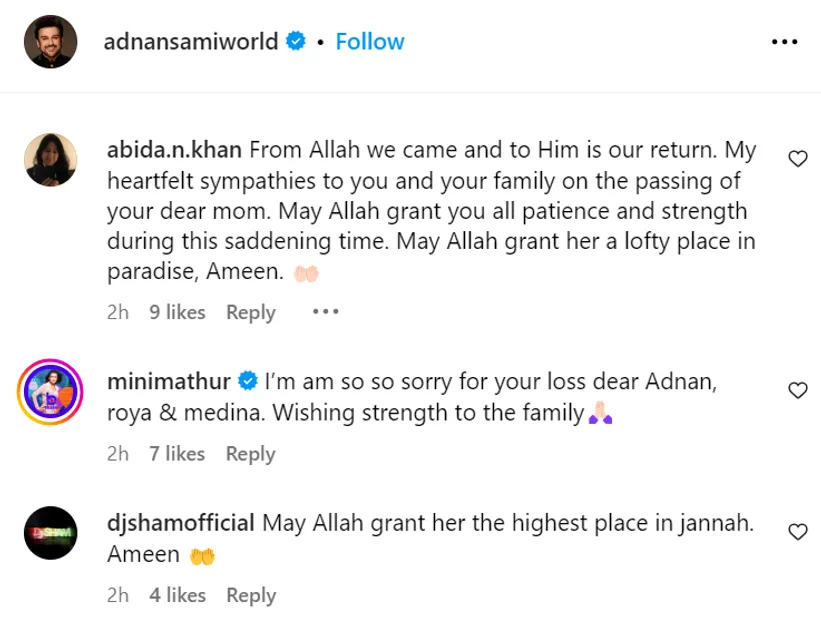Open post options three-dot menu
Viewport: 821px width, 617px height.
[x=785, y=42]
